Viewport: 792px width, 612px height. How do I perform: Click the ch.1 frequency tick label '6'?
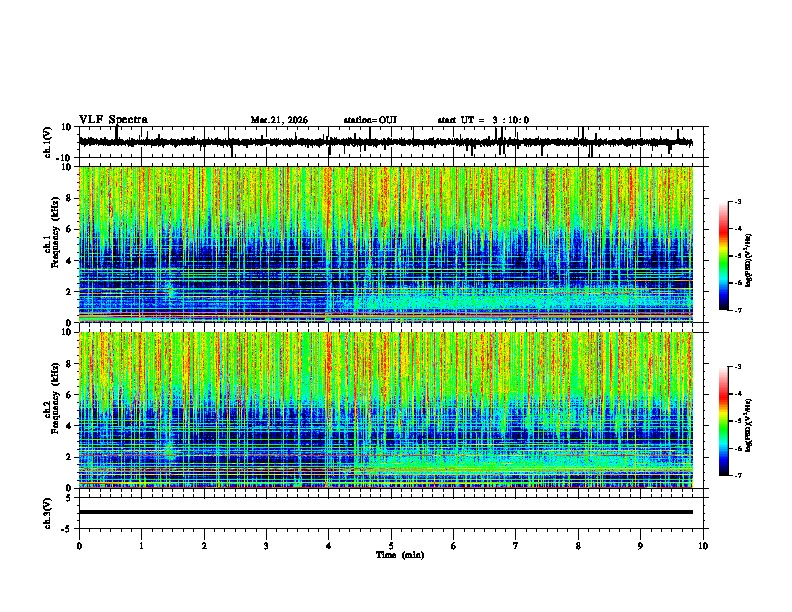click(69, 229)
